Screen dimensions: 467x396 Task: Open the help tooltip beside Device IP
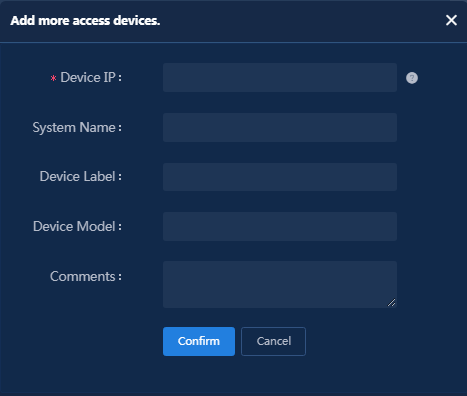(412, 78)
